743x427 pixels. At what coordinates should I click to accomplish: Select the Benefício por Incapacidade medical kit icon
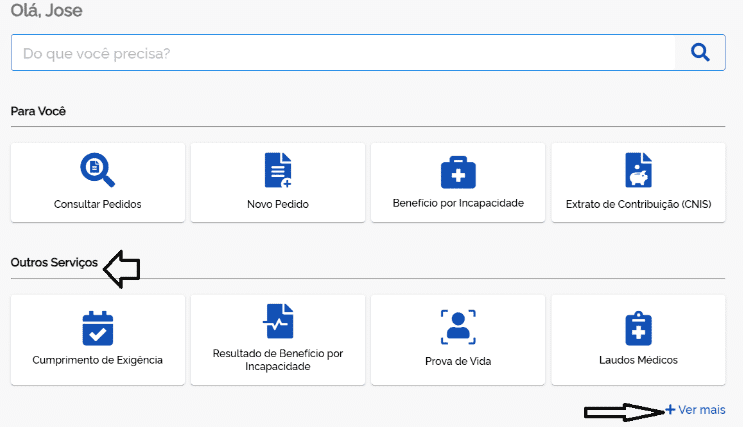(458, 172)
